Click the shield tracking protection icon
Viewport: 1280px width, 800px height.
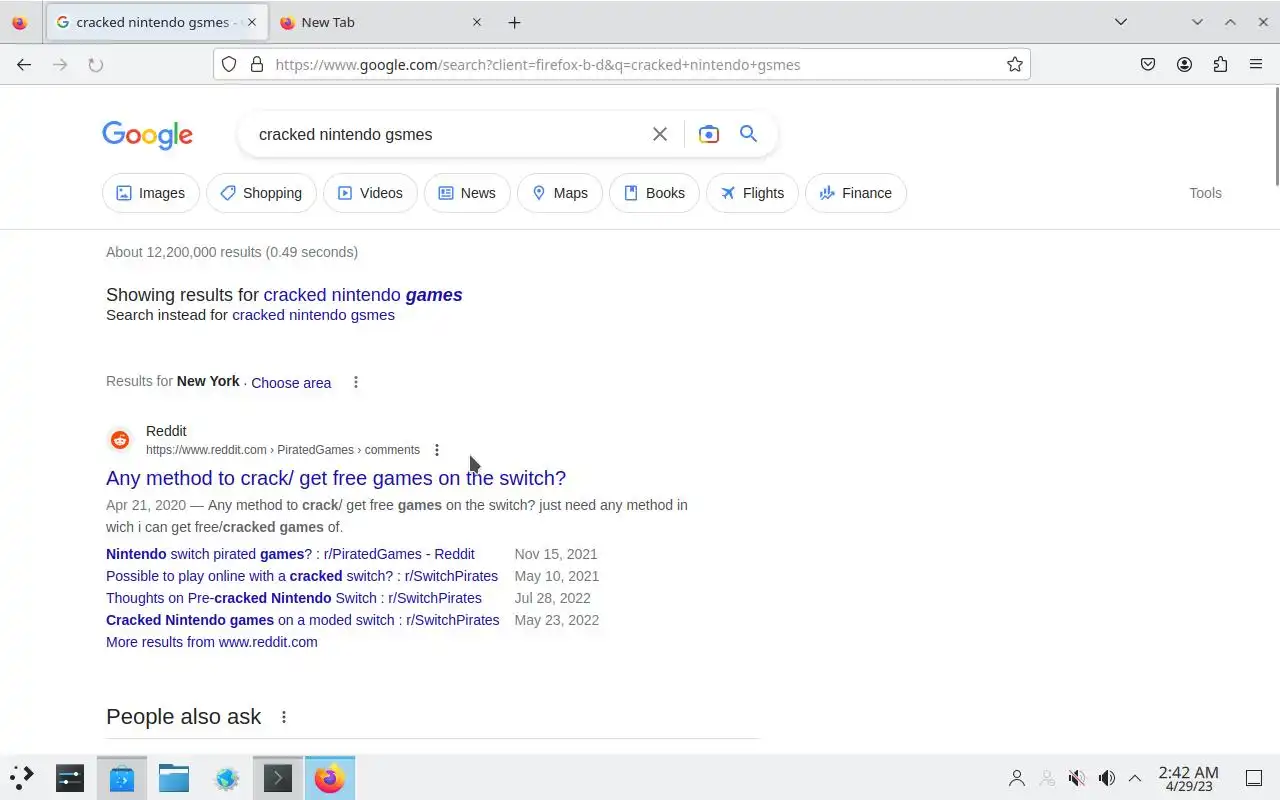coord(229,65)
